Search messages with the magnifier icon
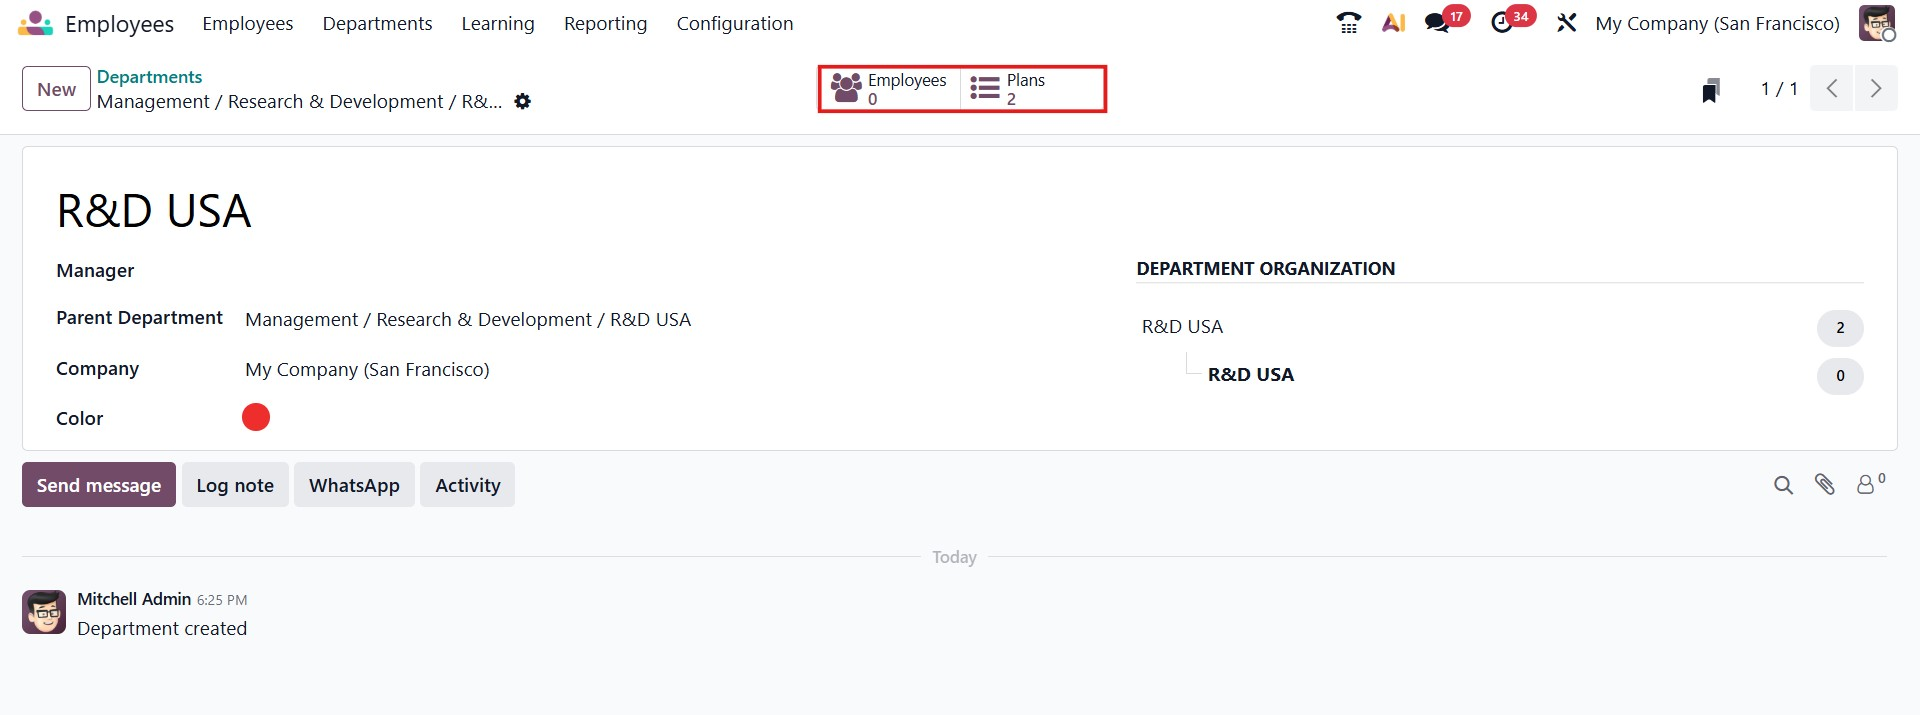1920x715 pixels. (1783, 485)
